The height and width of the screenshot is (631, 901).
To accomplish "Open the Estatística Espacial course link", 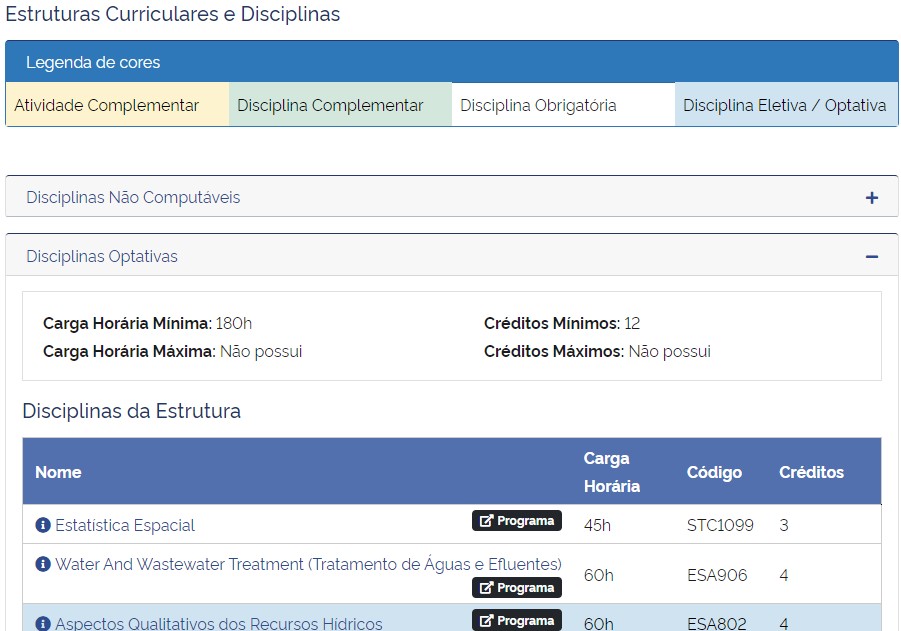I will [125, 525].
